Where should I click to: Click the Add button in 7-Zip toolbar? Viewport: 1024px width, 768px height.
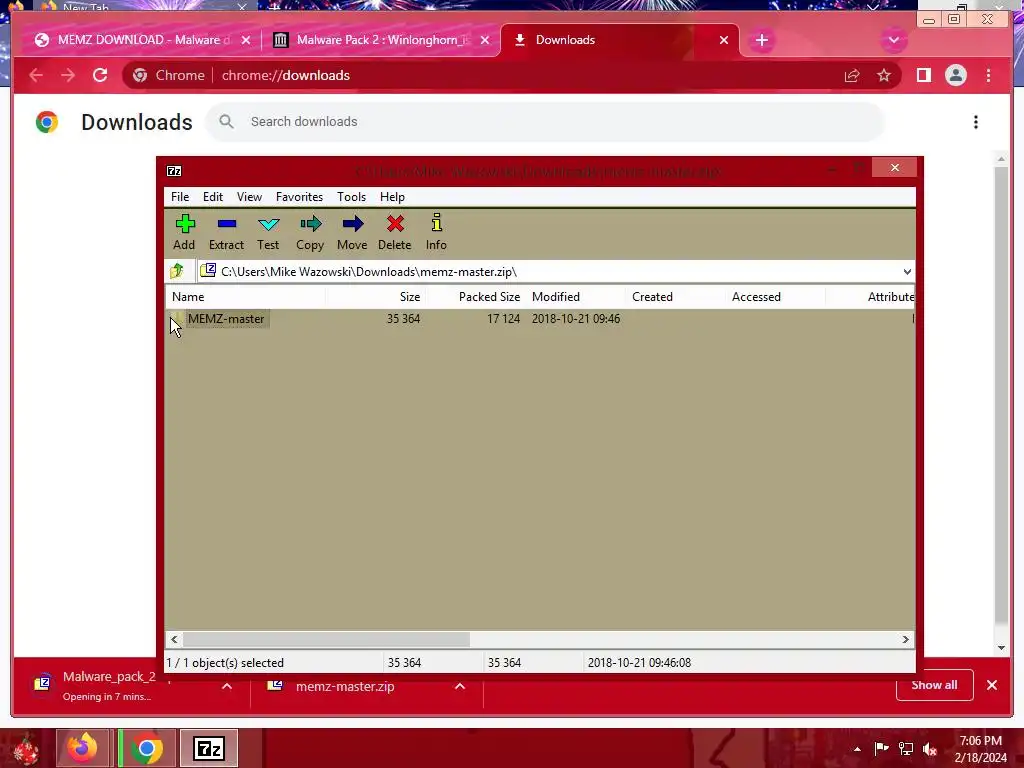184,232
